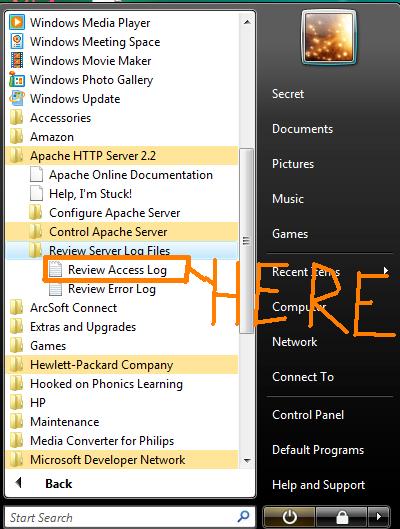The width and height of the screenshot is (400, 529).
Task: Expand Control Apache Server subfolder
Action: coord(122,231)
